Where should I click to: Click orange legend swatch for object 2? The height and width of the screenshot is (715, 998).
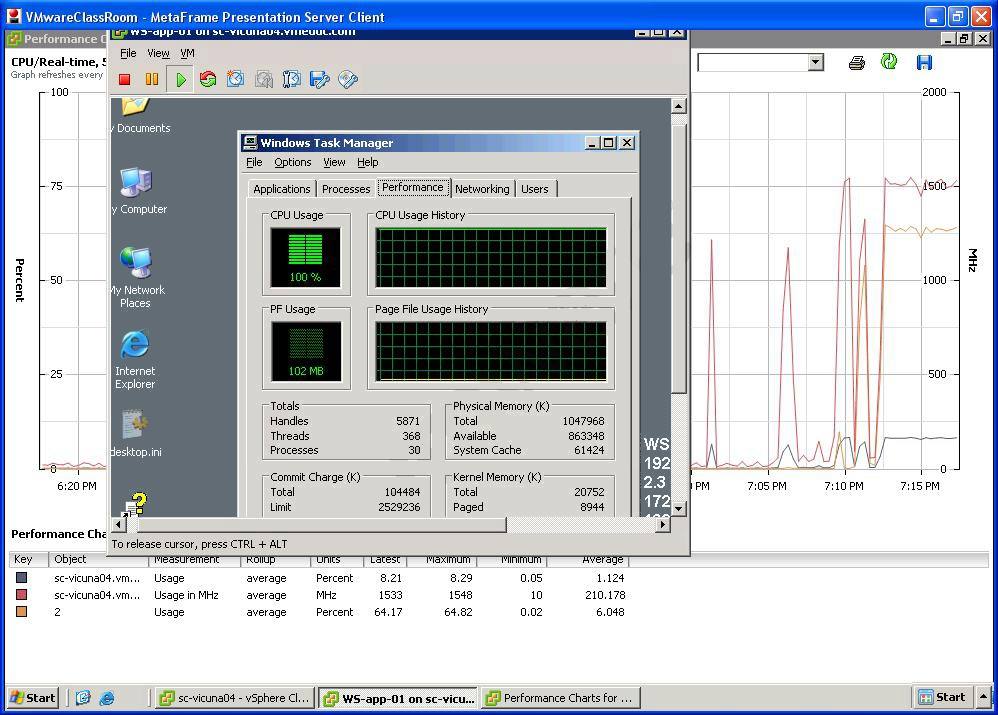coord(22,612)
